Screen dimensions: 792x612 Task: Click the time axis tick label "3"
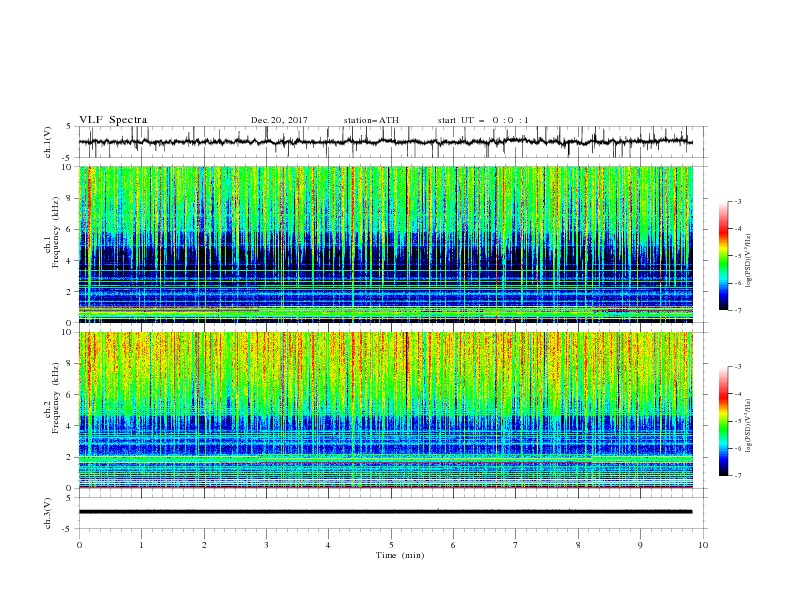pos(266,545)
